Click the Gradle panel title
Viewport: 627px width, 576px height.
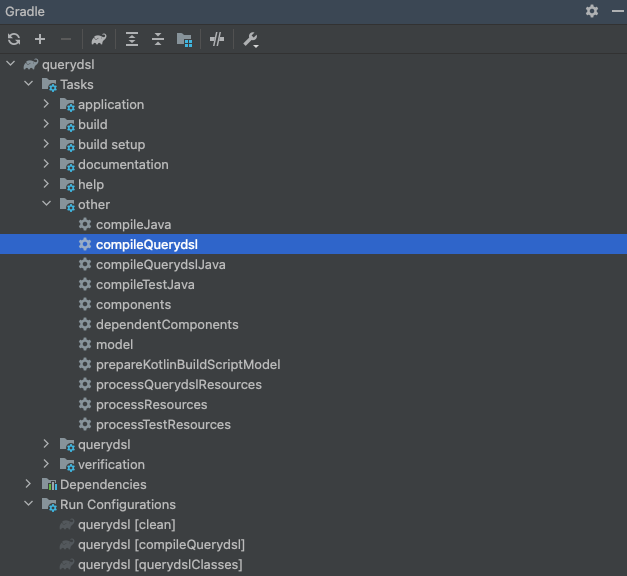click(x=25, y=11)
